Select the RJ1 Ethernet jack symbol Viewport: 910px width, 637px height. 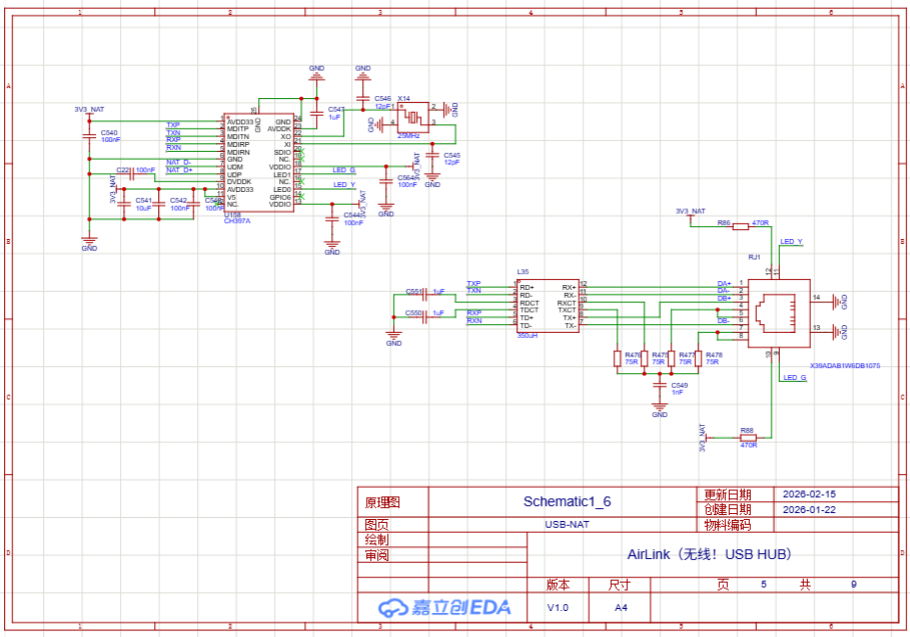779,313
